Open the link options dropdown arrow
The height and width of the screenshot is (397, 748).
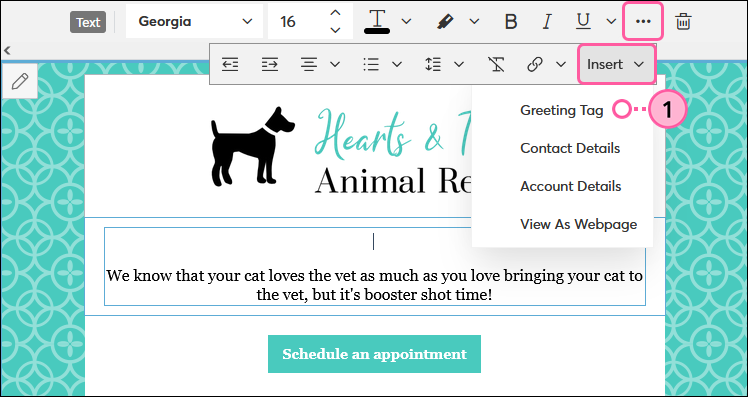tap(561, 64)
